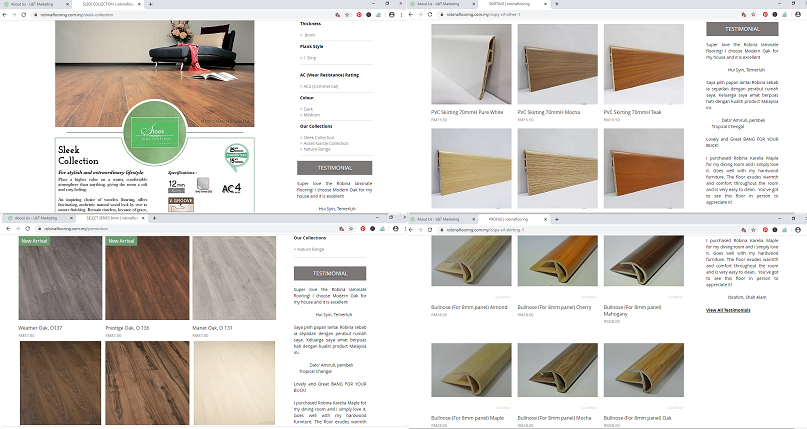The width and height of the screenshot is (807, 429).
Task: Reload the Skirting page
Action: tap(430, 14)
